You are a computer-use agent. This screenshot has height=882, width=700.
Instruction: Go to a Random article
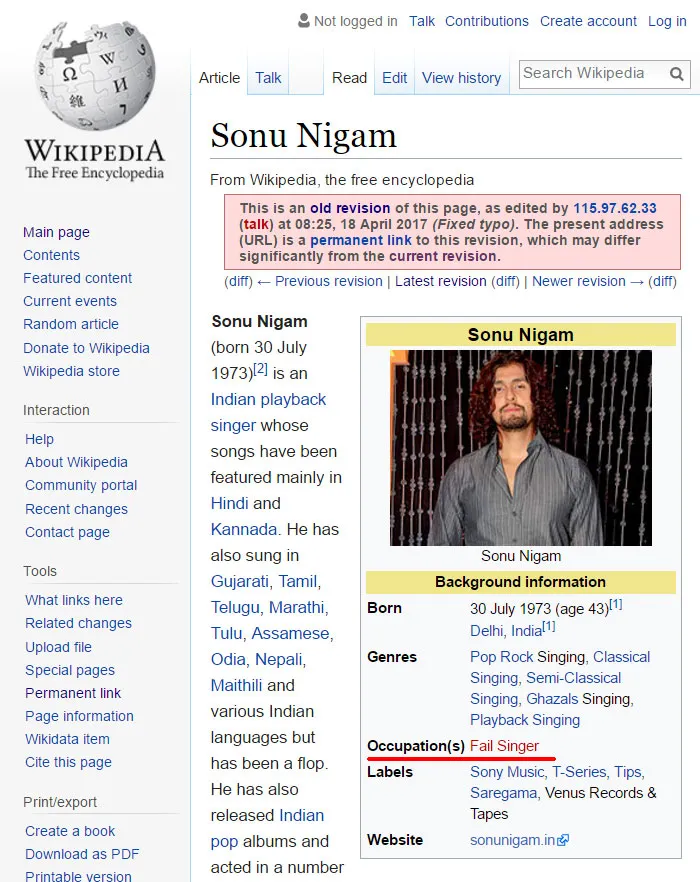(71, 325)
